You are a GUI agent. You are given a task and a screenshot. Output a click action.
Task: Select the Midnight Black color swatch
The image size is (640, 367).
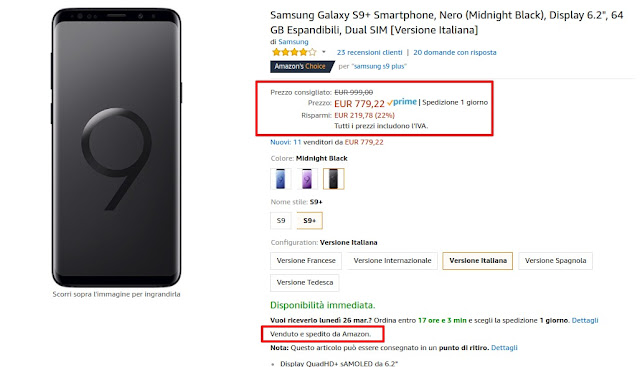click(333, 179)
